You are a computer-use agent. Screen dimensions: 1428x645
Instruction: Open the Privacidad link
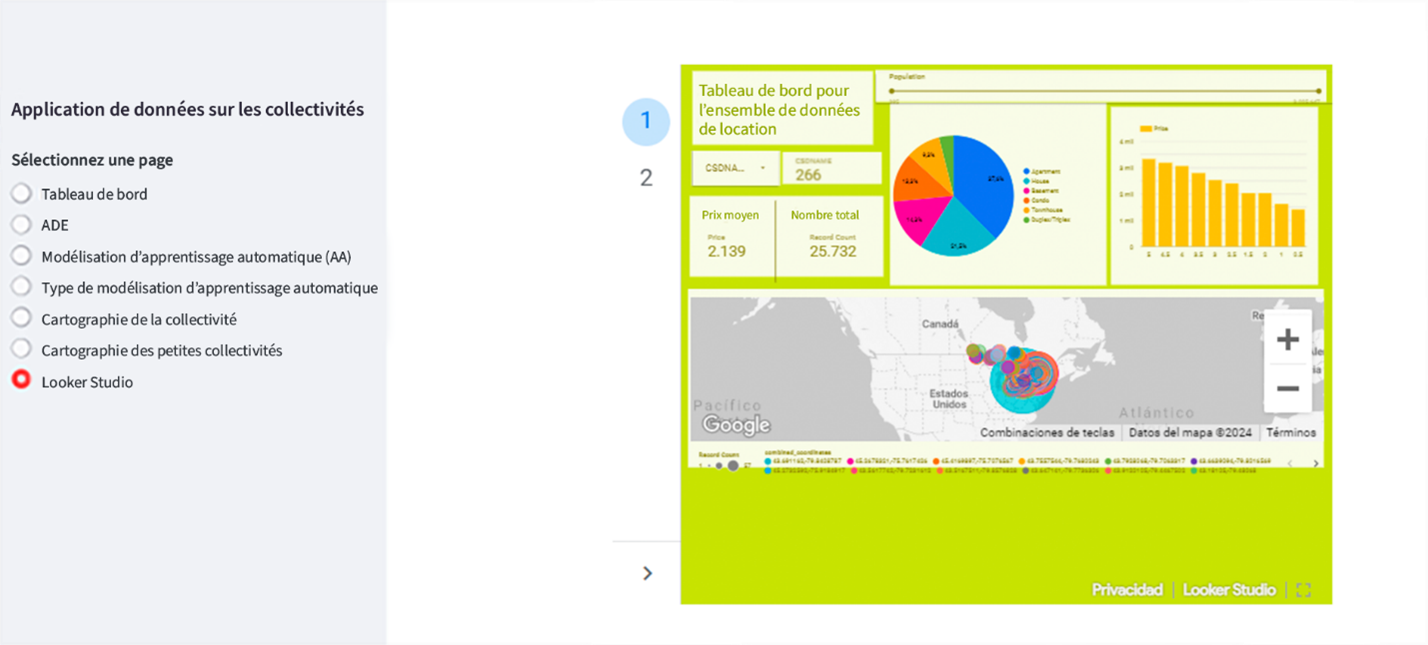coord(1127,590)
